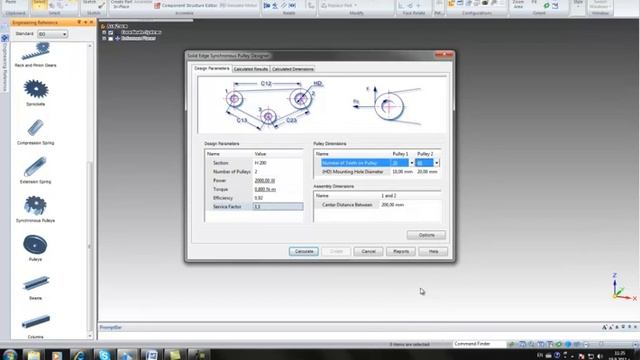Open Skype from the taskbar

pos(104,355)
